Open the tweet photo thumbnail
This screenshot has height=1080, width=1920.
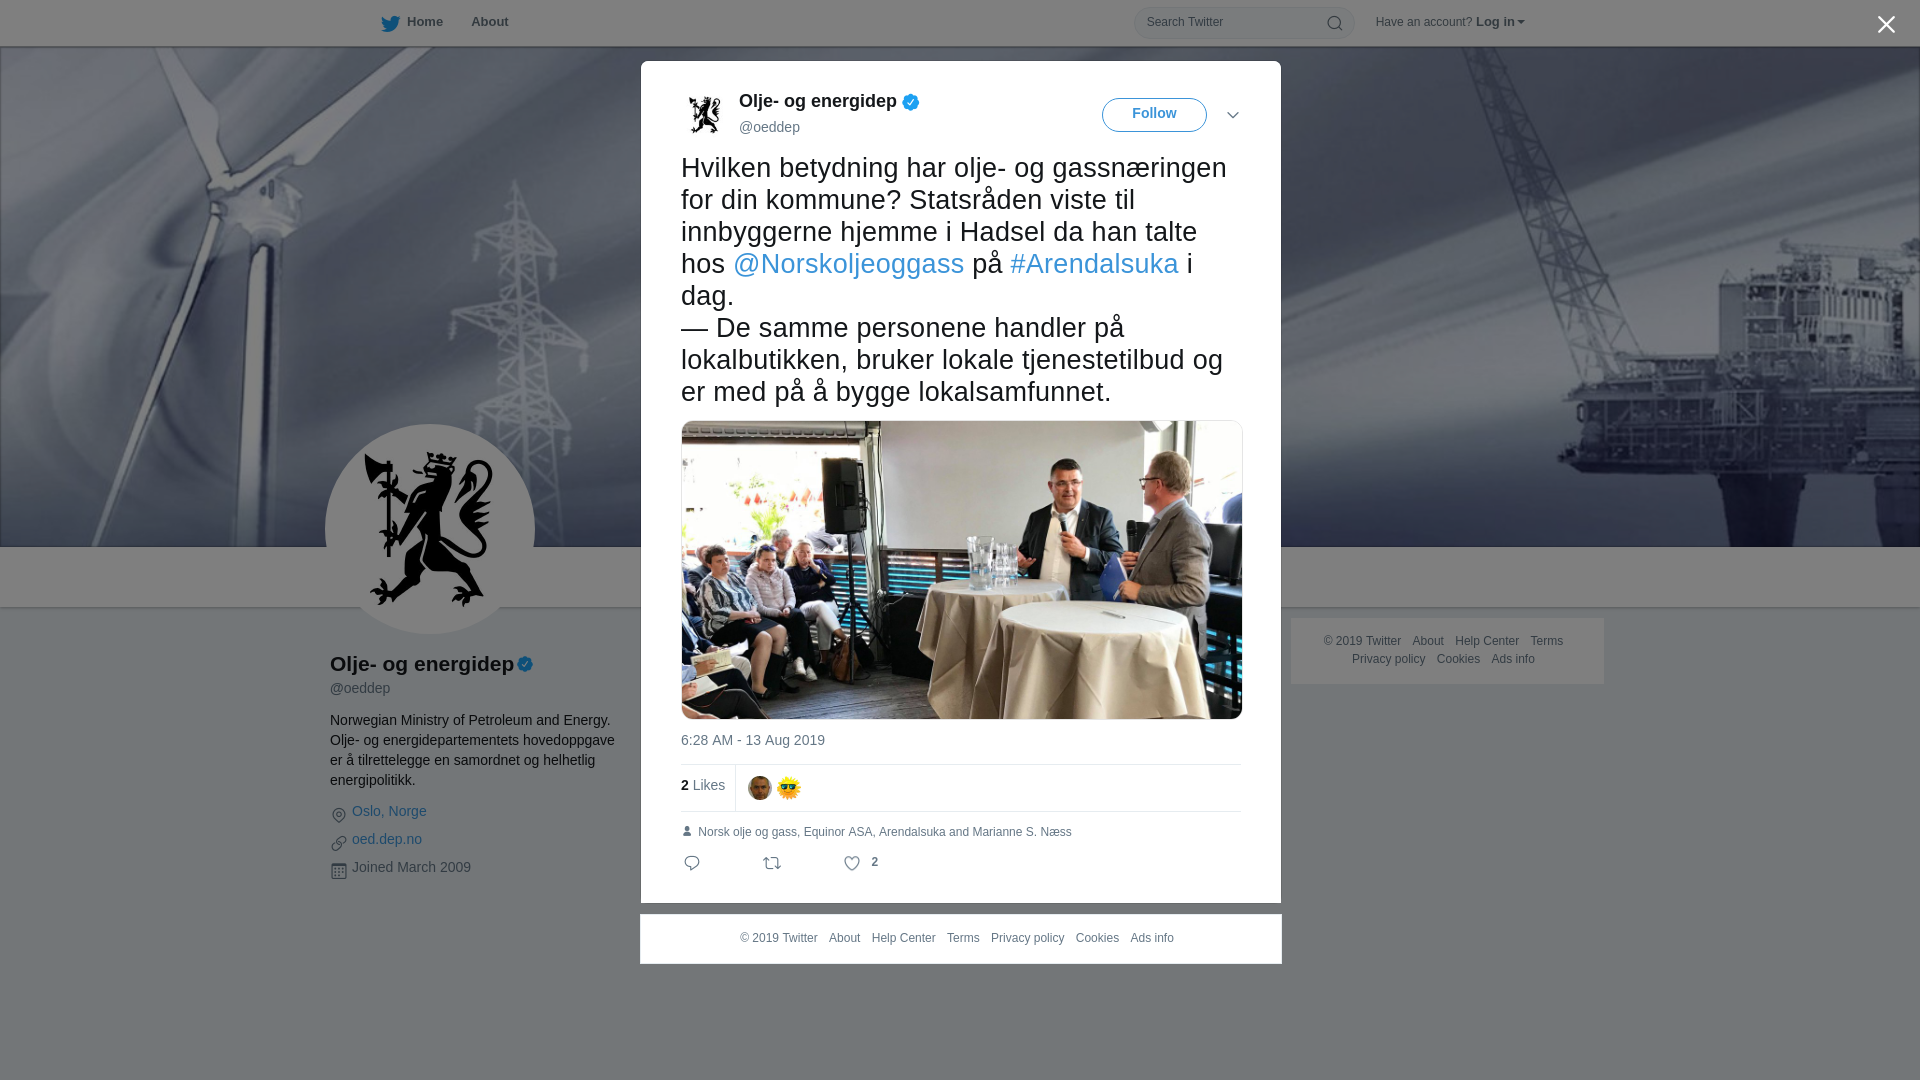[x=962, y=570]
